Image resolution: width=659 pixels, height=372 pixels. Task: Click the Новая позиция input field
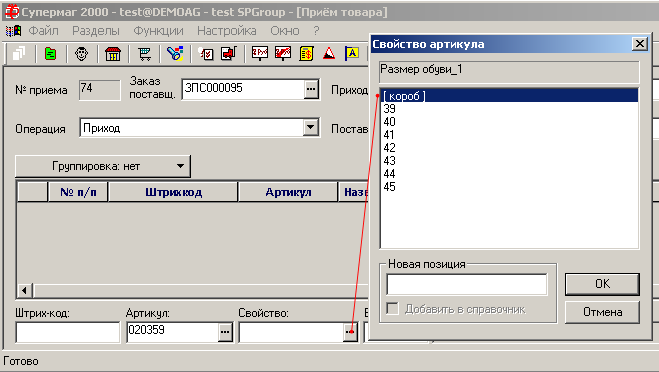pos(467,284)
